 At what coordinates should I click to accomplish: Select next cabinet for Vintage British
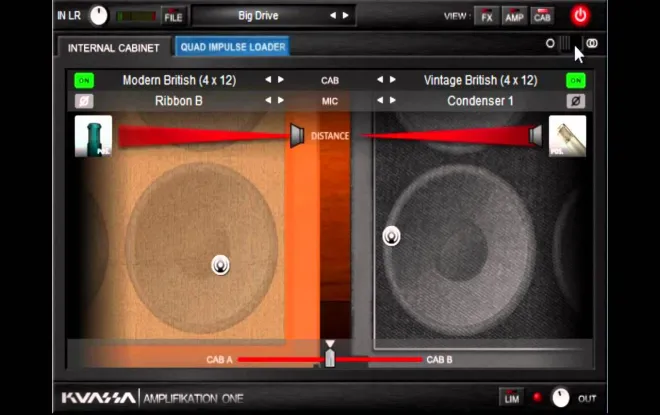click(x=393, y=80)
